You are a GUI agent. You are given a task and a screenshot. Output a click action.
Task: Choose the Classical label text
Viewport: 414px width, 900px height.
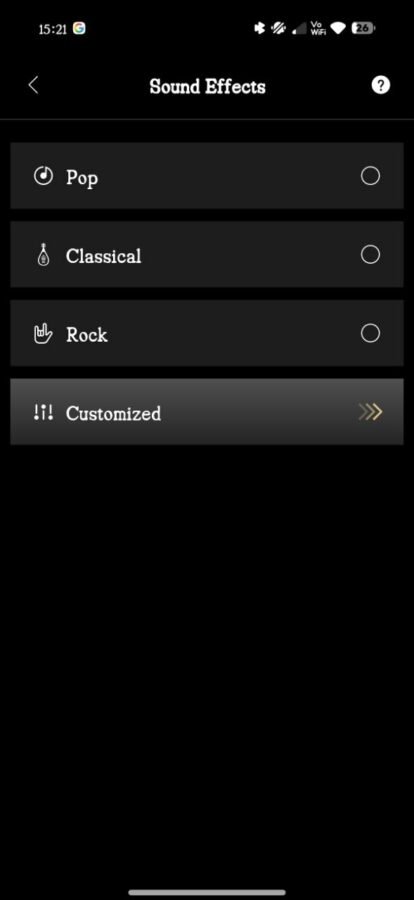pyautogui.click(x=103, y=255)
